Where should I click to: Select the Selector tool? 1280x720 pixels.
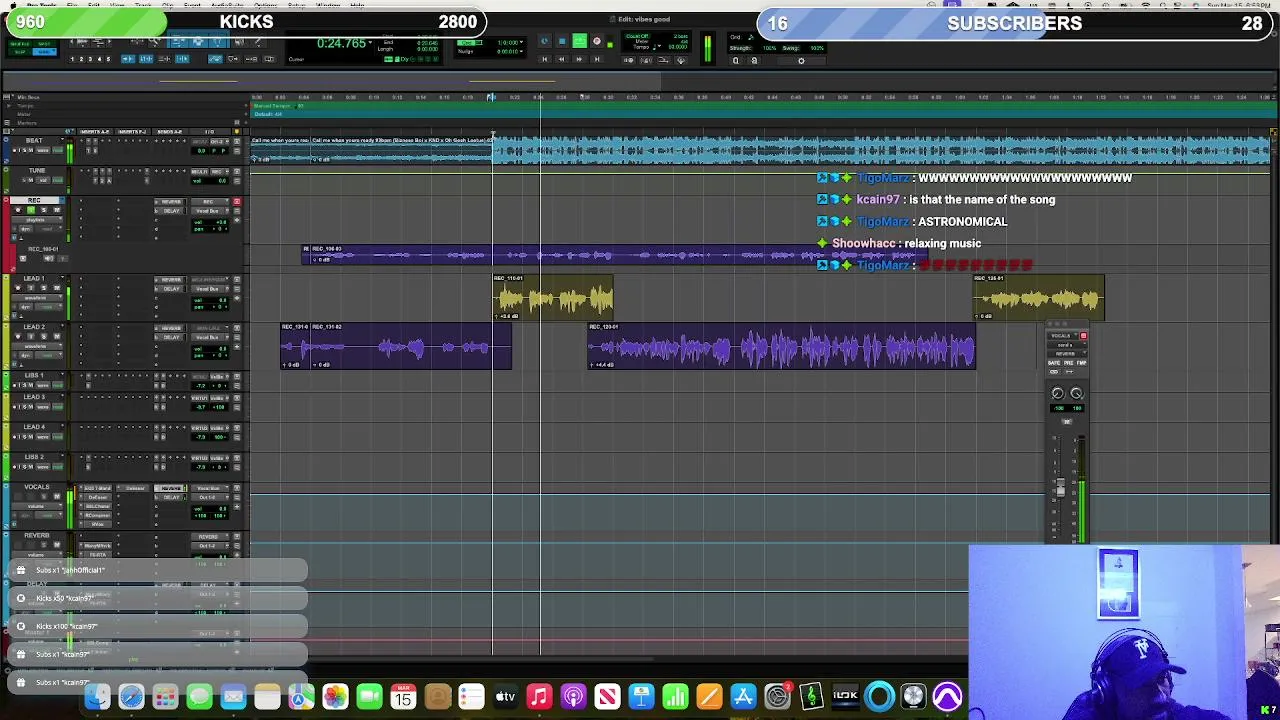(199, 41)
